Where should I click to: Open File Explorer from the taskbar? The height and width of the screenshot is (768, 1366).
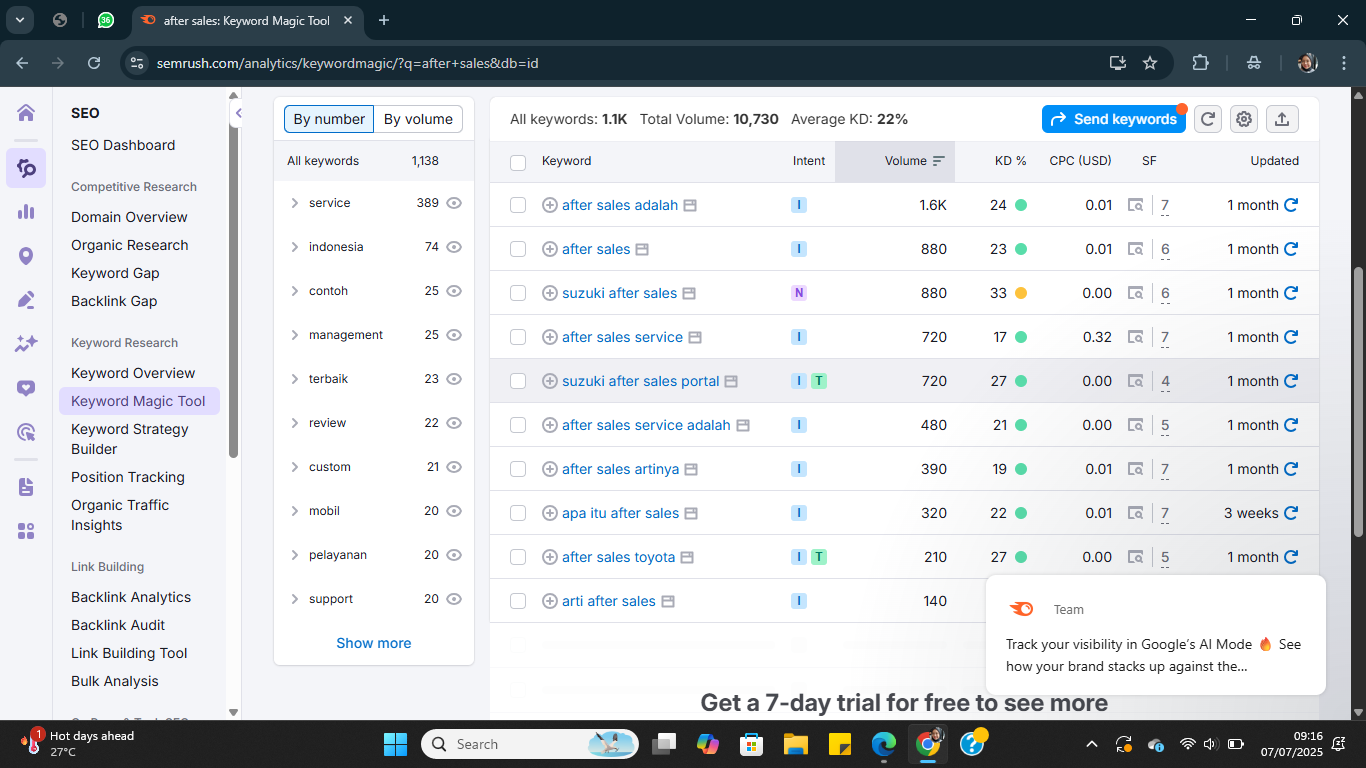click(795, 744)
